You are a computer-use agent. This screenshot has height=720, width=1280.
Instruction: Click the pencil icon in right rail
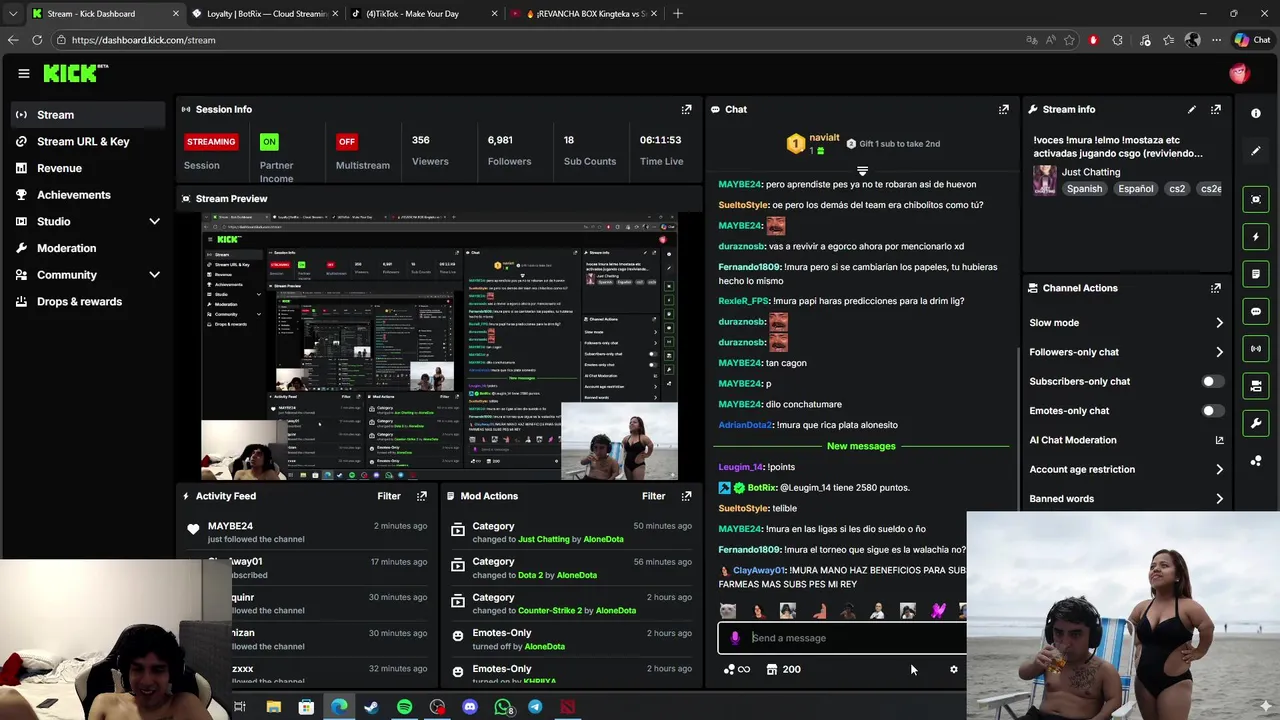[x=1256, y=151]
